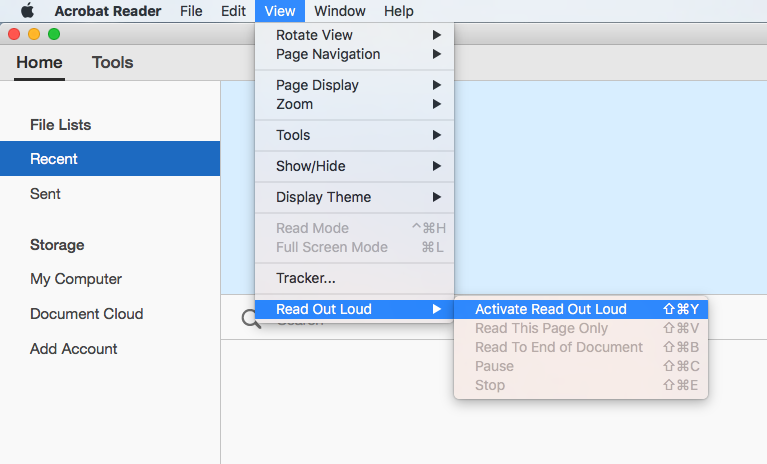Click Add Account in sidebar
This screenshot has height=464, width=767.
(x=74, y=349)
